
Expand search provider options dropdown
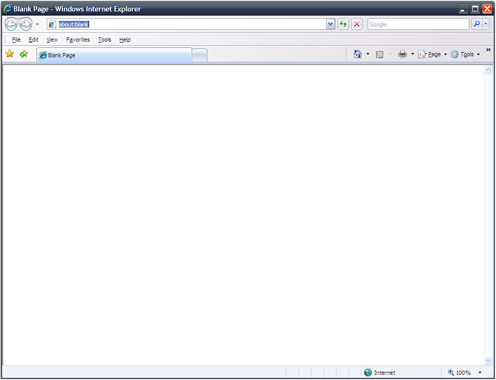(x=486, y=24)
